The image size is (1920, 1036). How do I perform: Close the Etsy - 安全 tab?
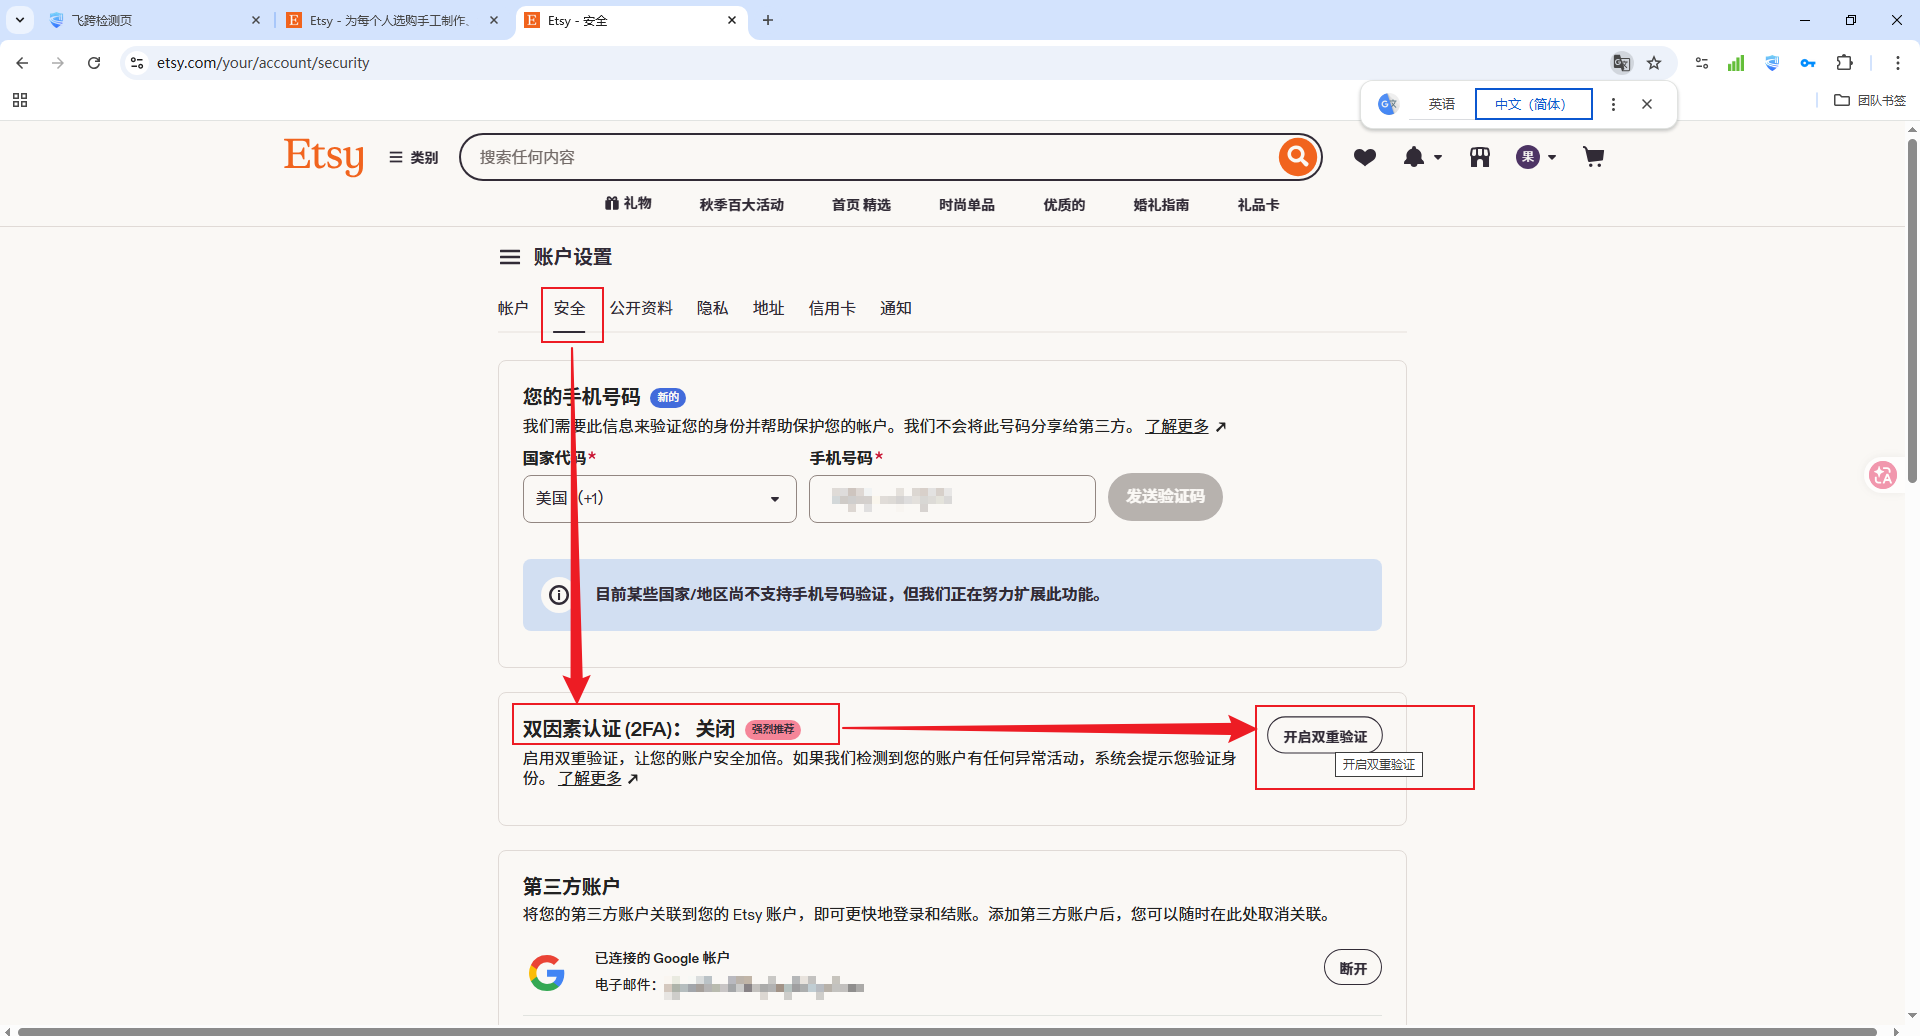click(732, 20)
